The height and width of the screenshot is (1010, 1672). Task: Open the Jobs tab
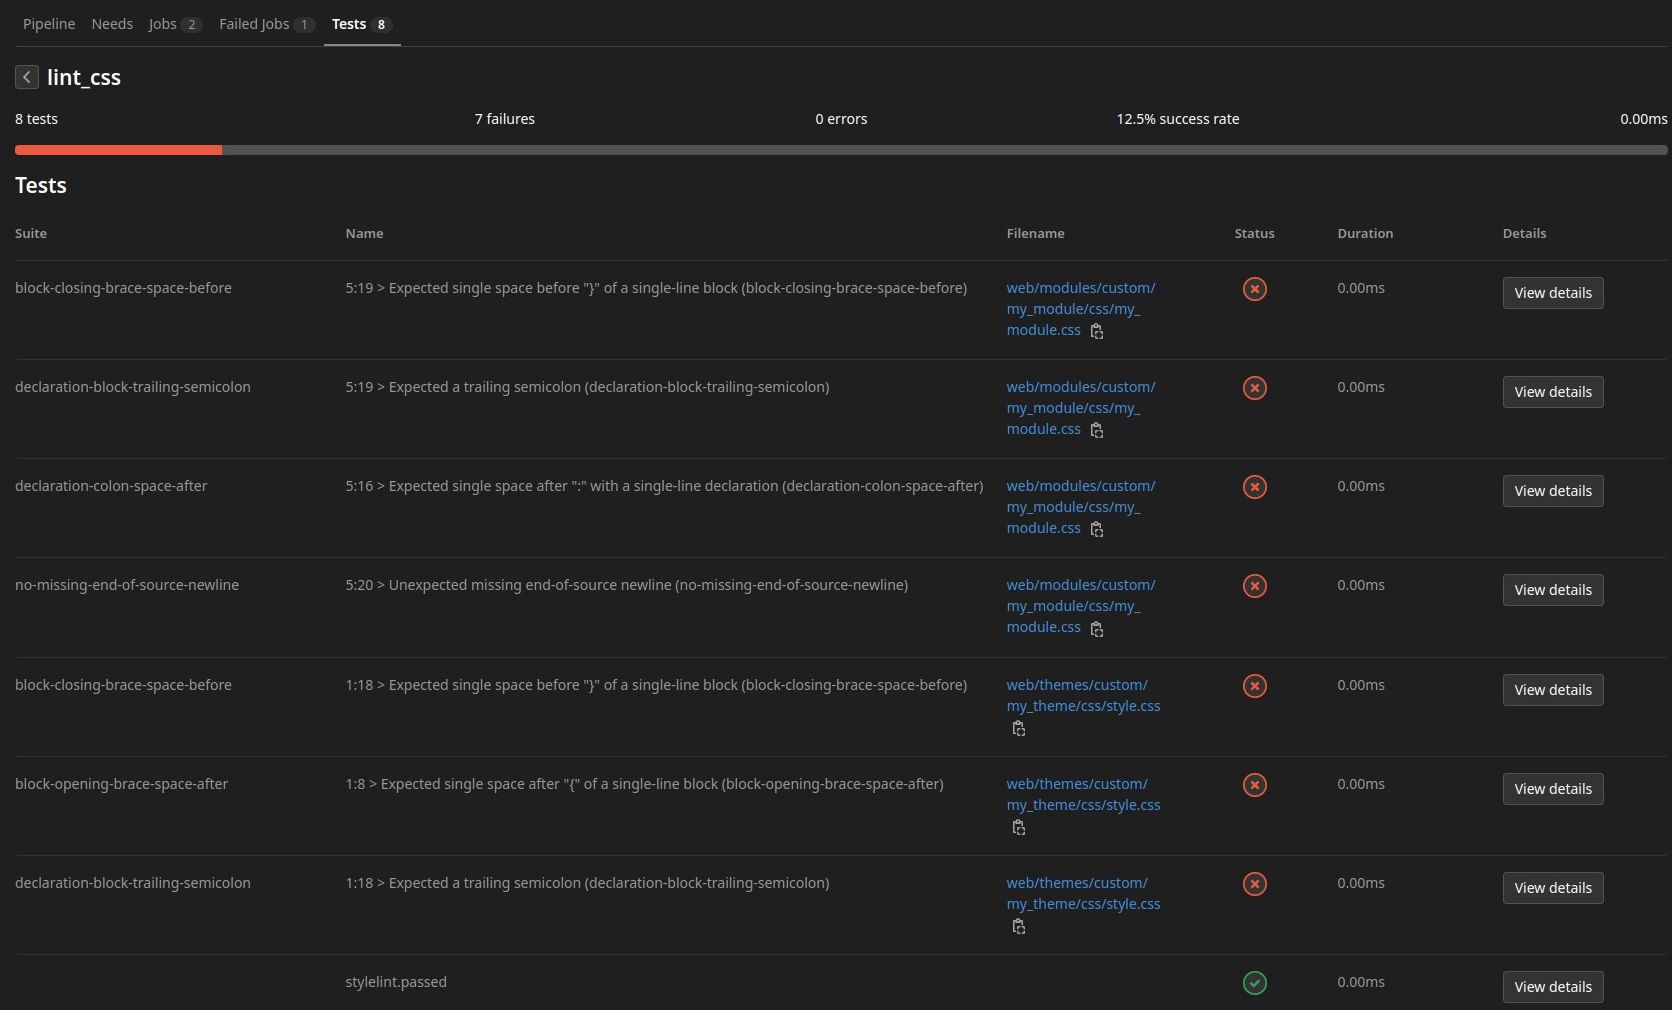[x=175, y=24]
